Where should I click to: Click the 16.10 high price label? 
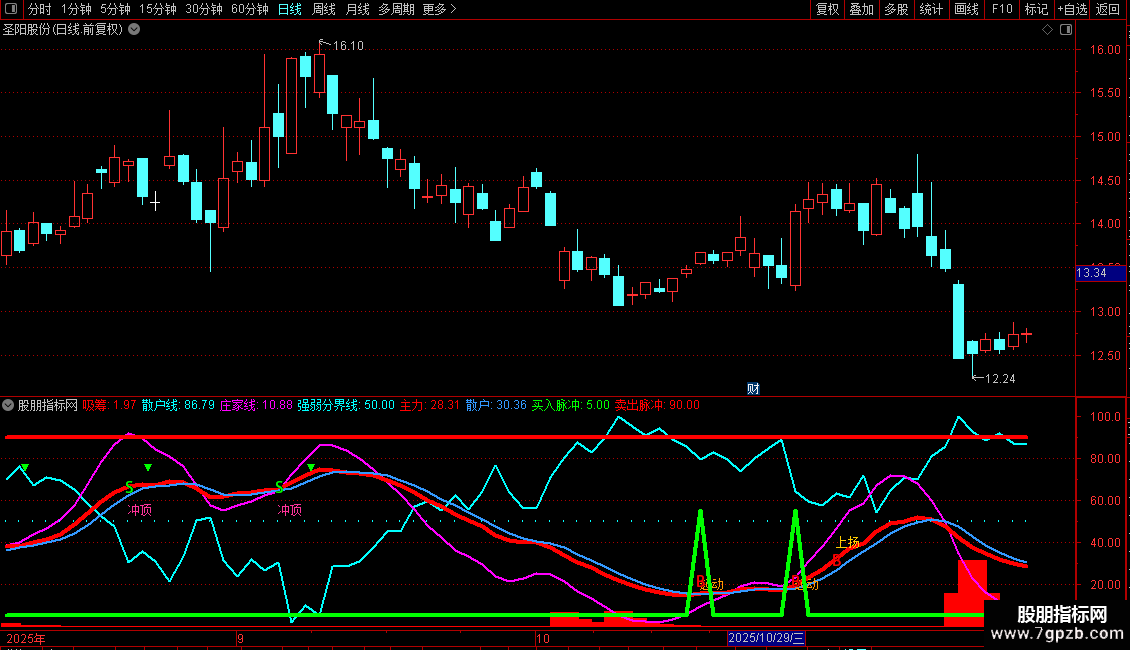click(x=348, y=46)
